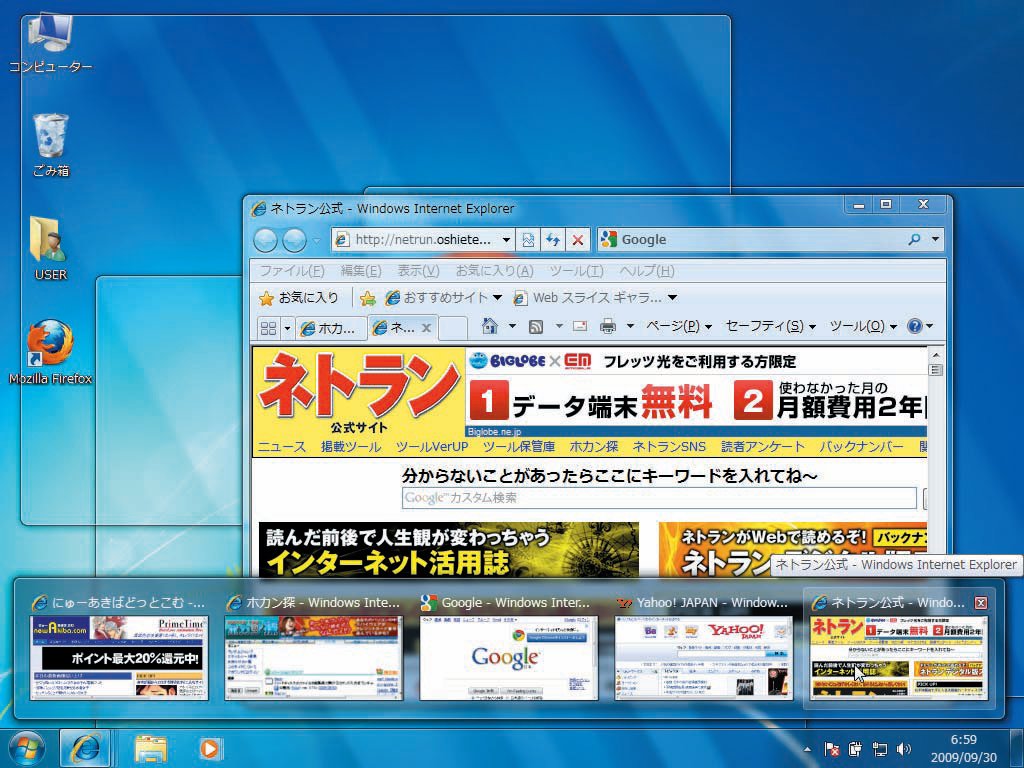Image resolution: width=1024 pixels, height=768 pixels.
Task: Open Windows Media Player from the taskbar
Action: coord(210,748)
